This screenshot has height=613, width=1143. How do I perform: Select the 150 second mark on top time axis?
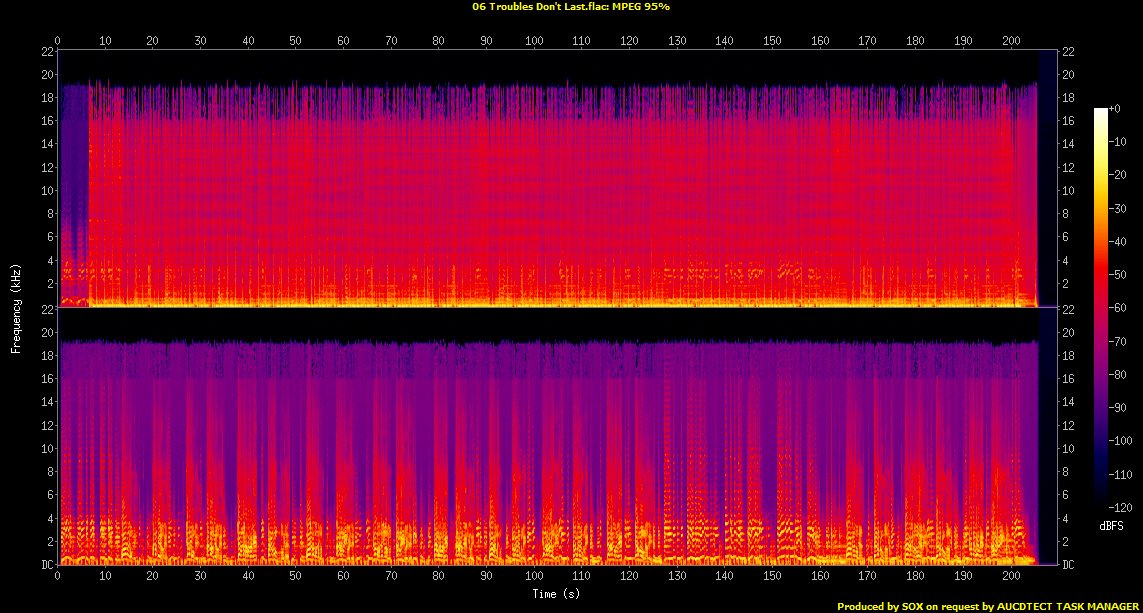point(772,41)
